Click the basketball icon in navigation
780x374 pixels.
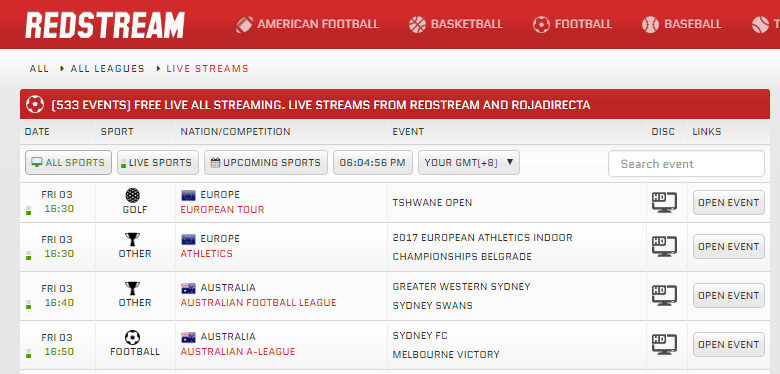[x=417, y=24]
